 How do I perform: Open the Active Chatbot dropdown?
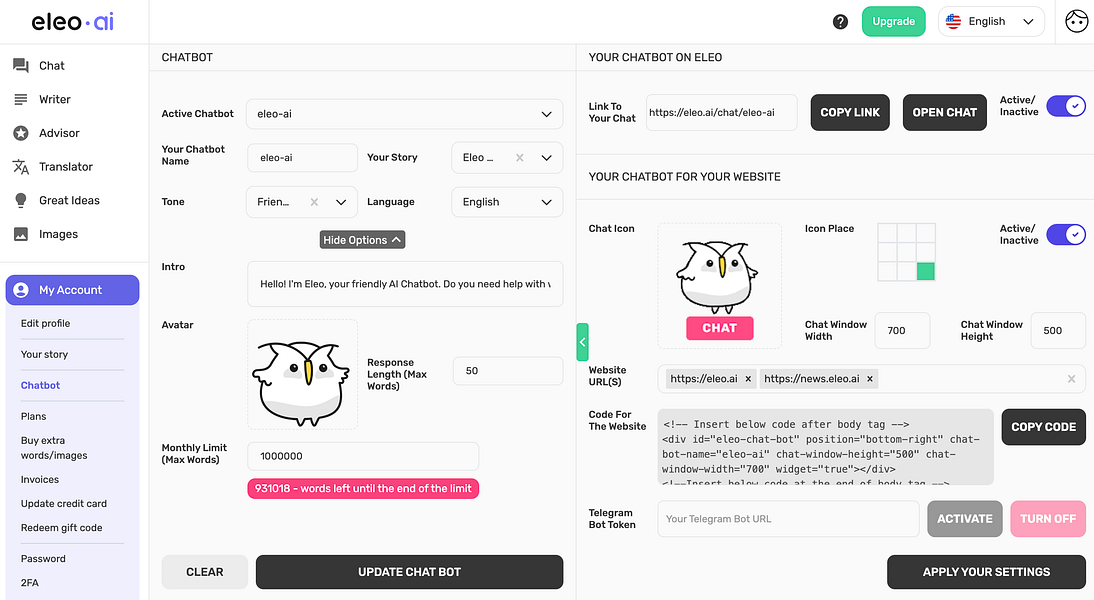point(405,113)
